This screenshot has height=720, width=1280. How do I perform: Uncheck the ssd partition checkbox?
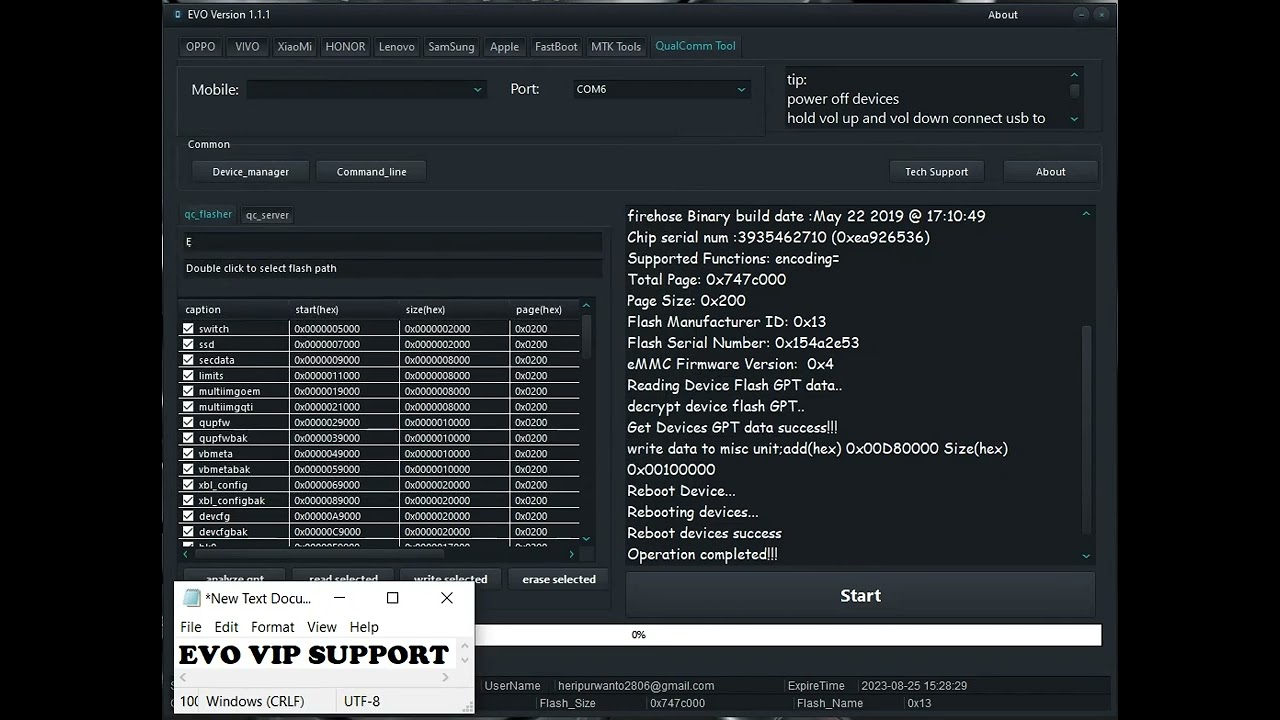(188, 344)
